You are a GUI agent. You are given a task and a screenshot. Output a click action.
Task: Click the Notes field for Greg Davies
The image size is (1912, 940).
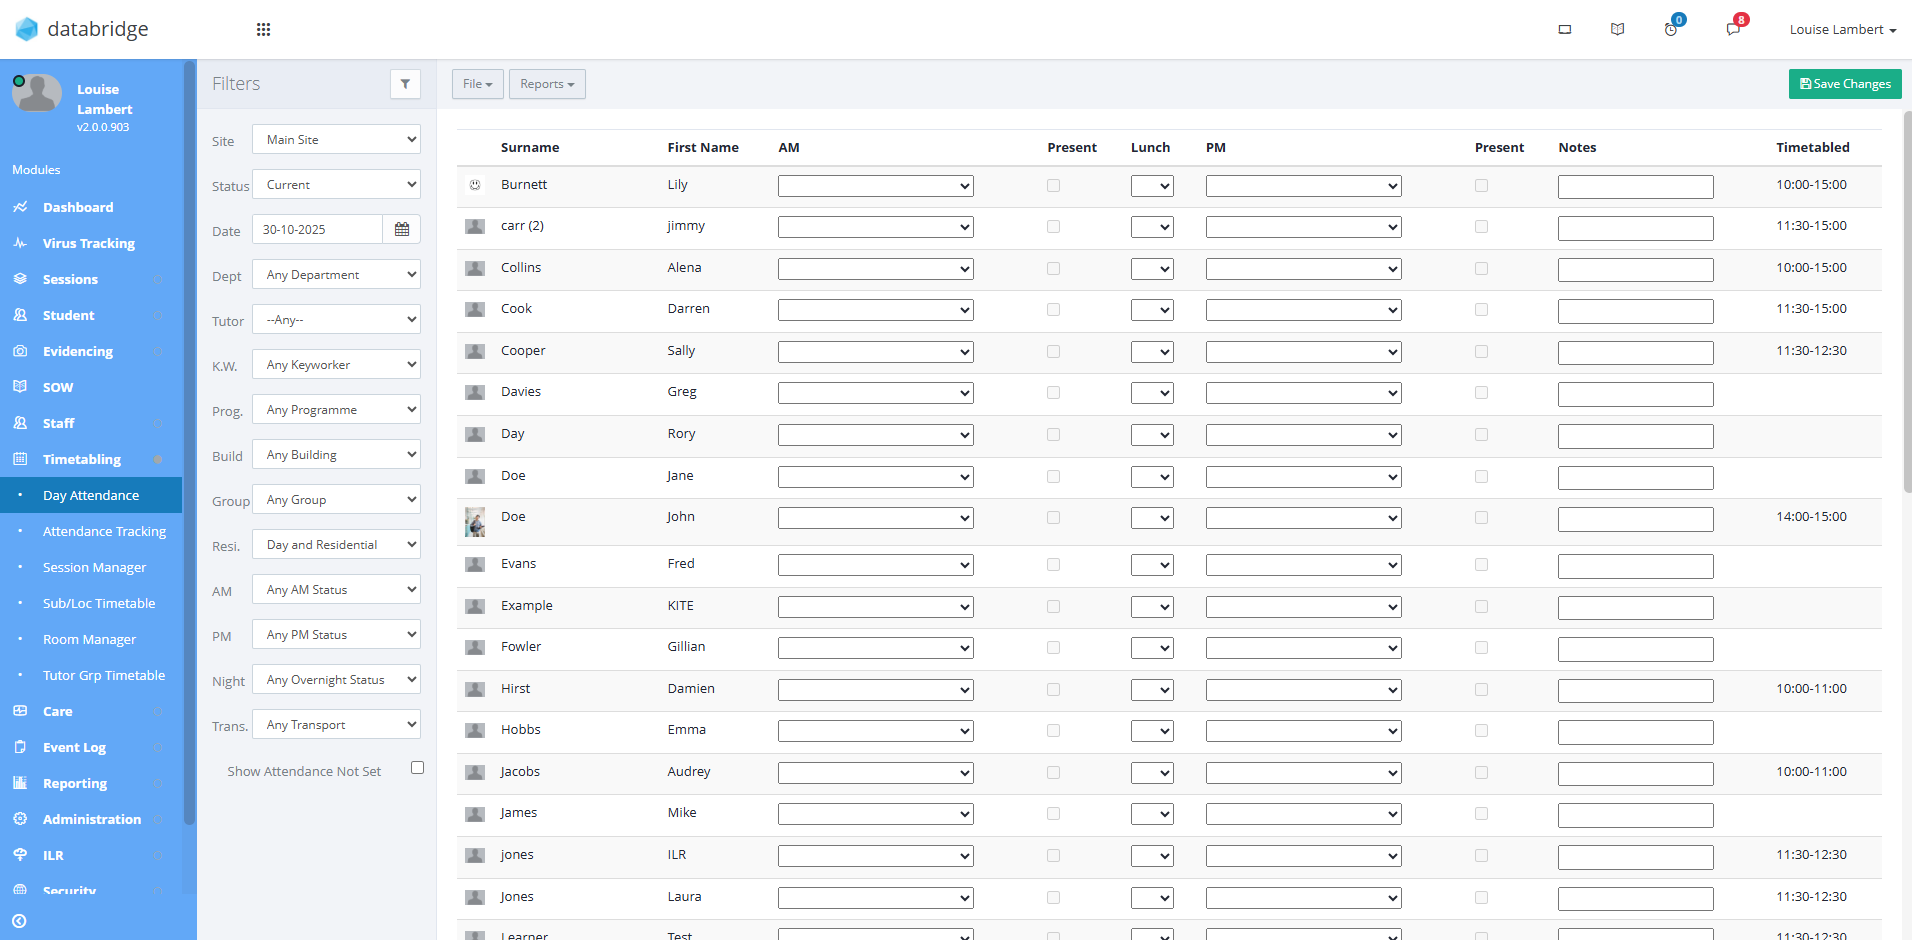click(x=1635, y=395)
